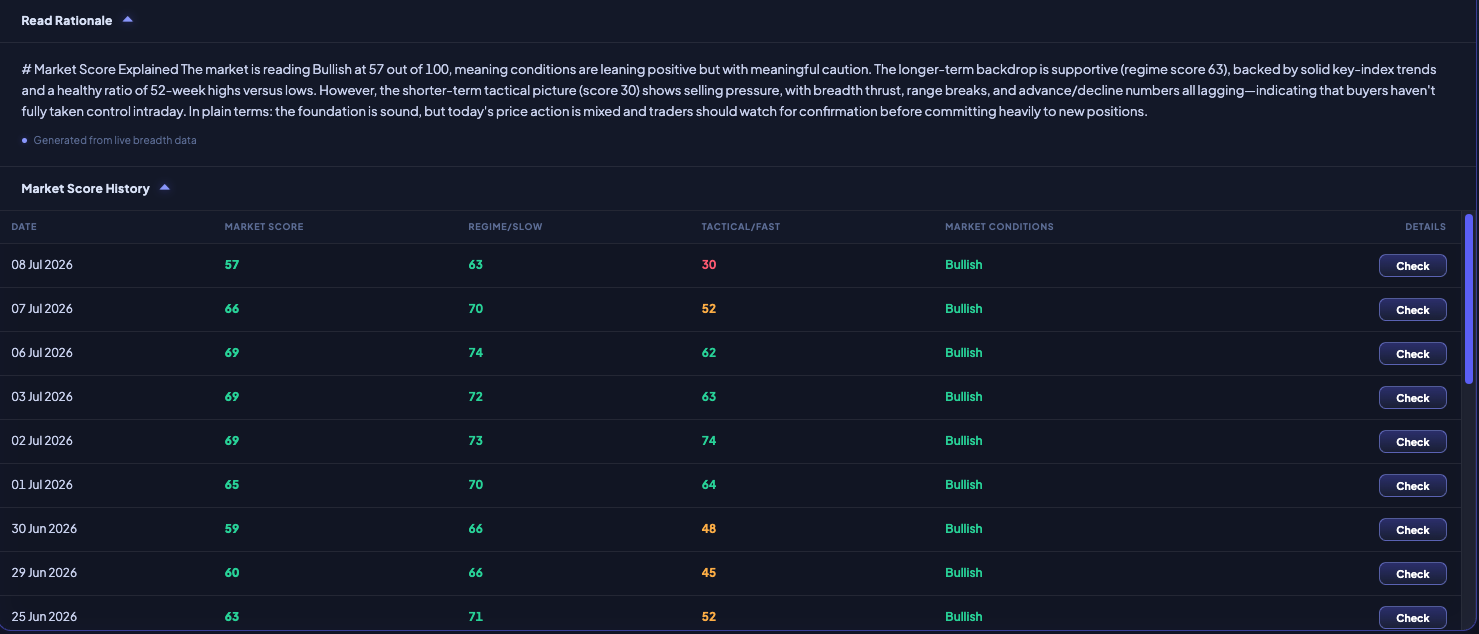Open Check details for 07 Jul 2026
The height and width of the screenshot is (634, 1479).
point(1412,310)
